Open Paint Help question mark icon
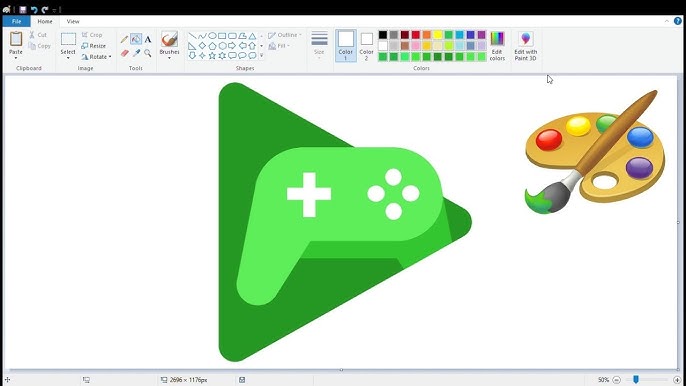Image resolution: width=686 pixels, height=386 pixels. (678, 21)
